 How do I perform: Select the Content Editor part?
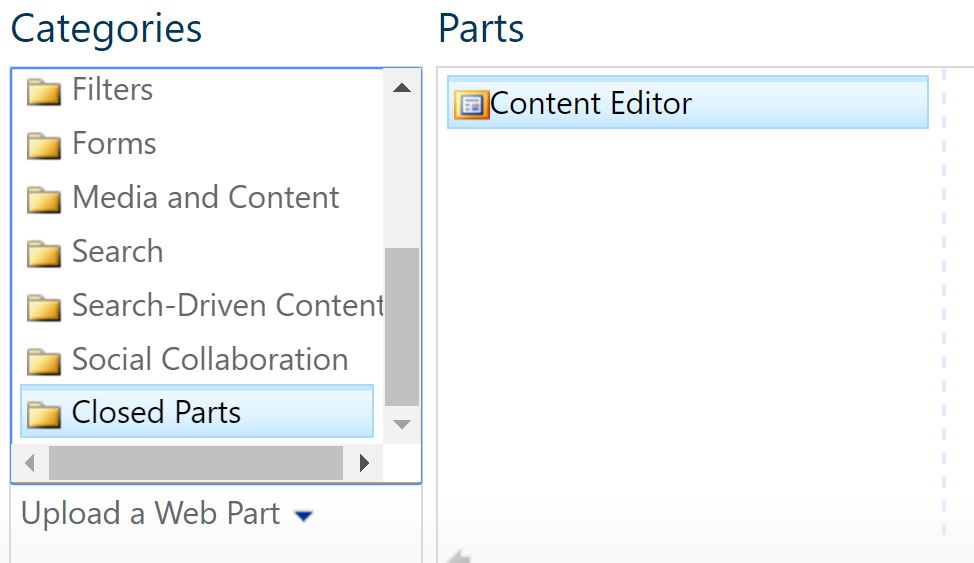click(x=688, y=103)
